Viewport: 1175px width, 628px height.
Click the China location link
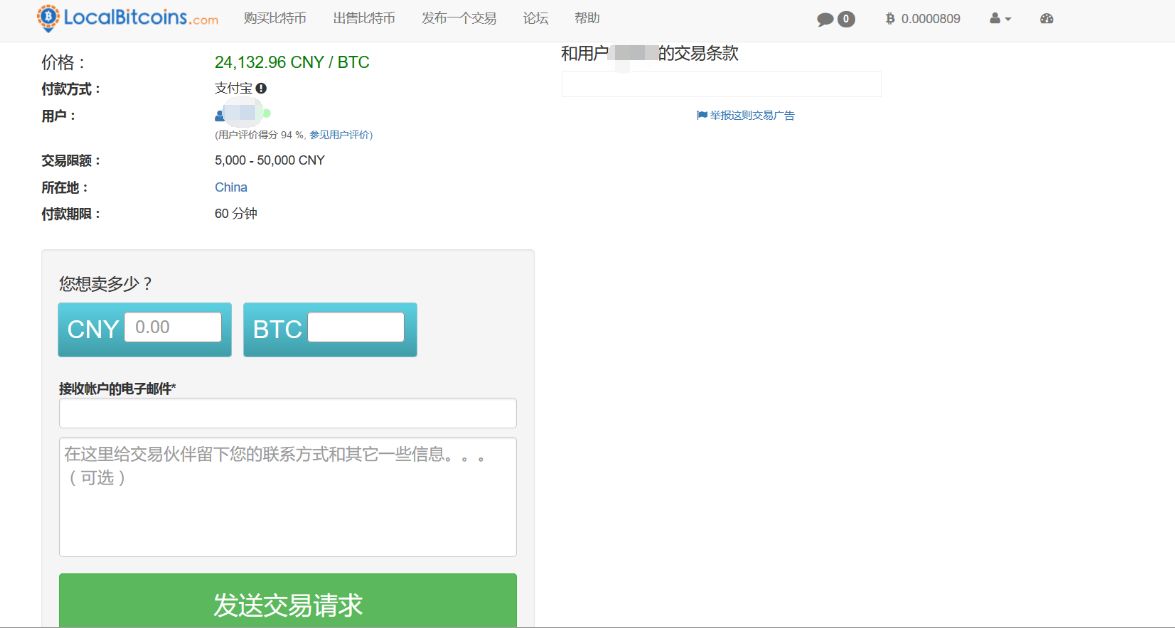click(231, 187)
